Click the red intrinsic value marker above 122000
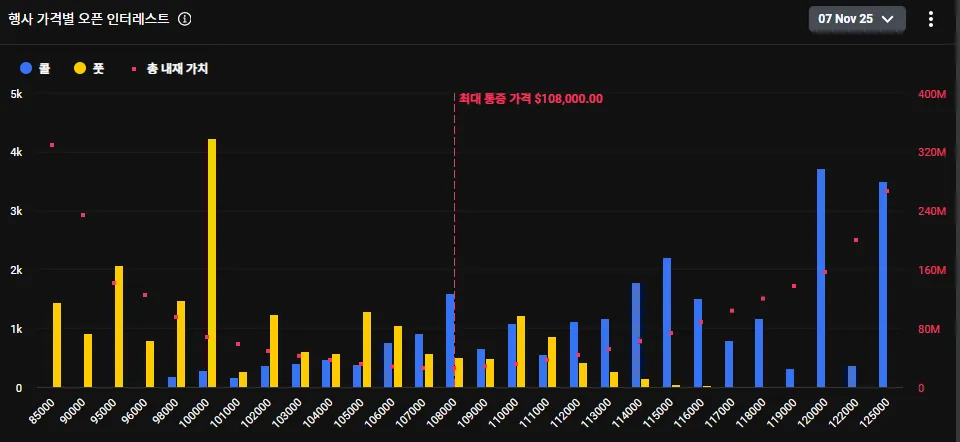This screenshot has width=960, height=442. tap(856, 240)
